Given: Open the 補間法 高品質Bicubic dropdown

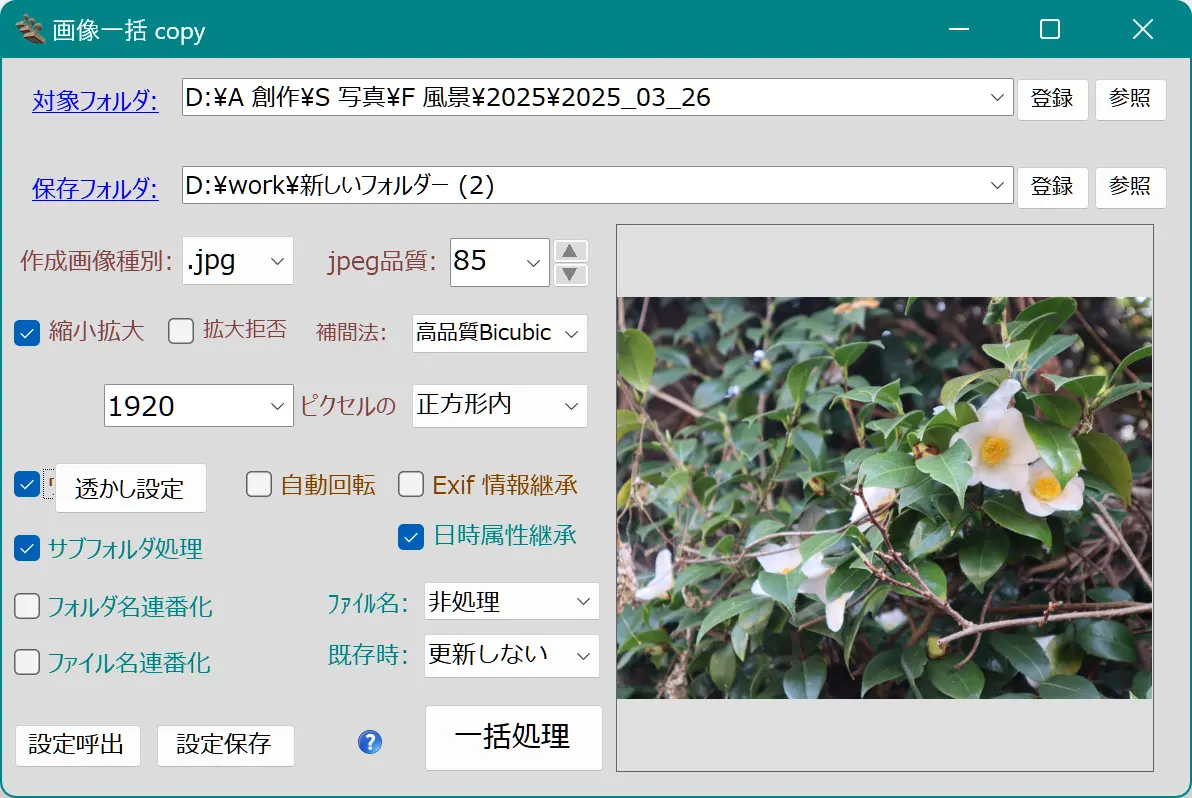Looking at the screenshot, I should pos(499,333).
